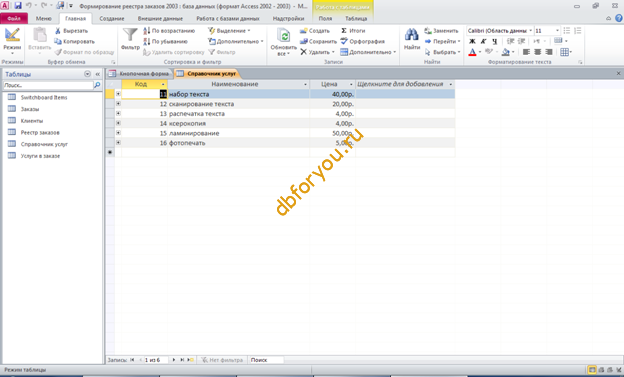624x377 pixels.
Task: Open the Цена column dropdown arrow
Action: 351,84
